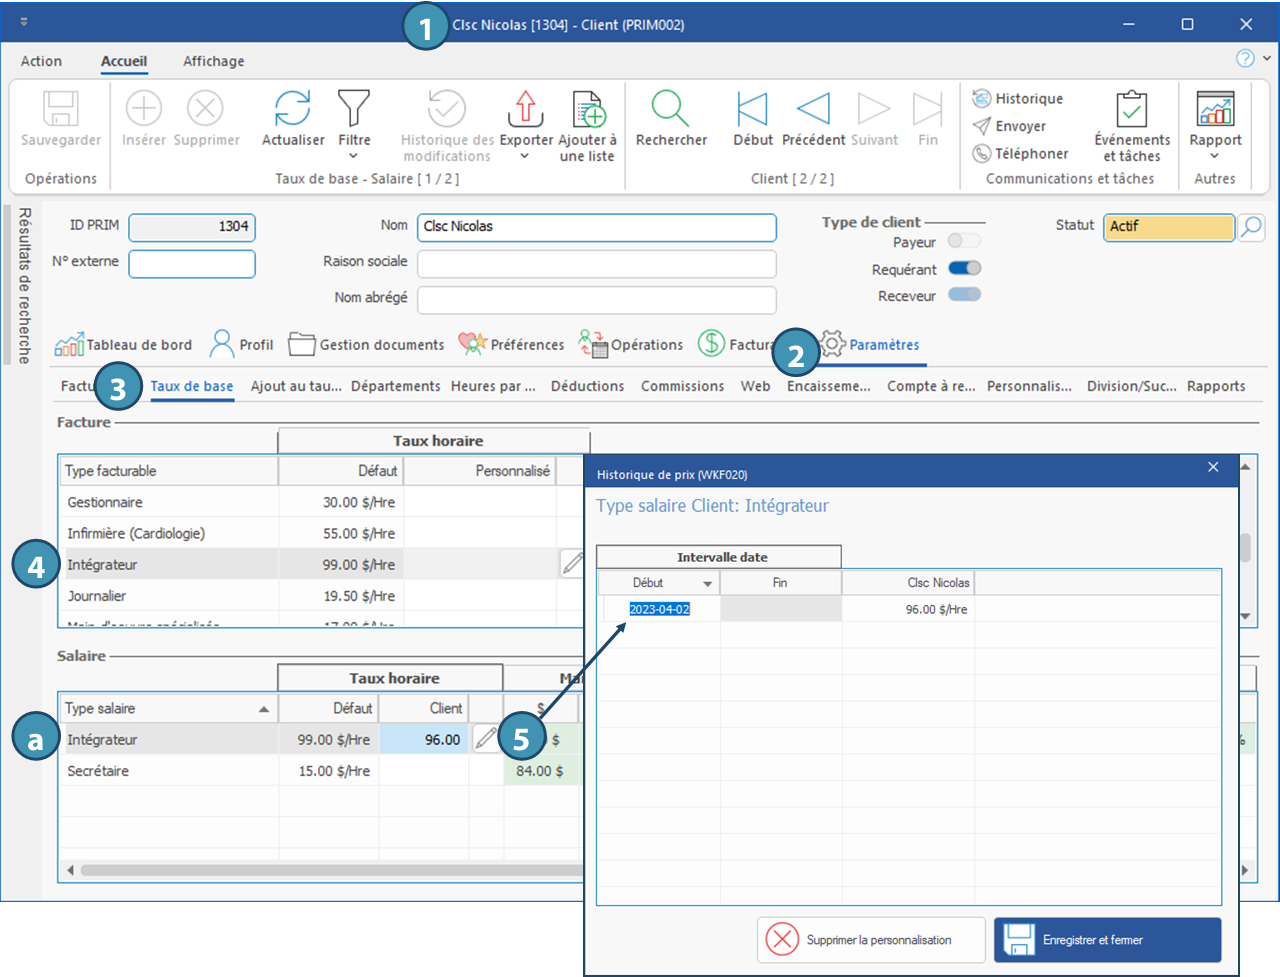Click Supprimer la personnalisation button
This screenshot has height=977, width=1280.
[870, 940]
